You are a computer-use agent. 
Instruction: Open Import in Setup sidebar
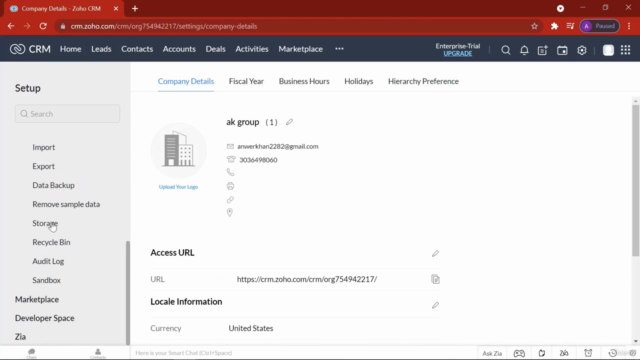44,147
